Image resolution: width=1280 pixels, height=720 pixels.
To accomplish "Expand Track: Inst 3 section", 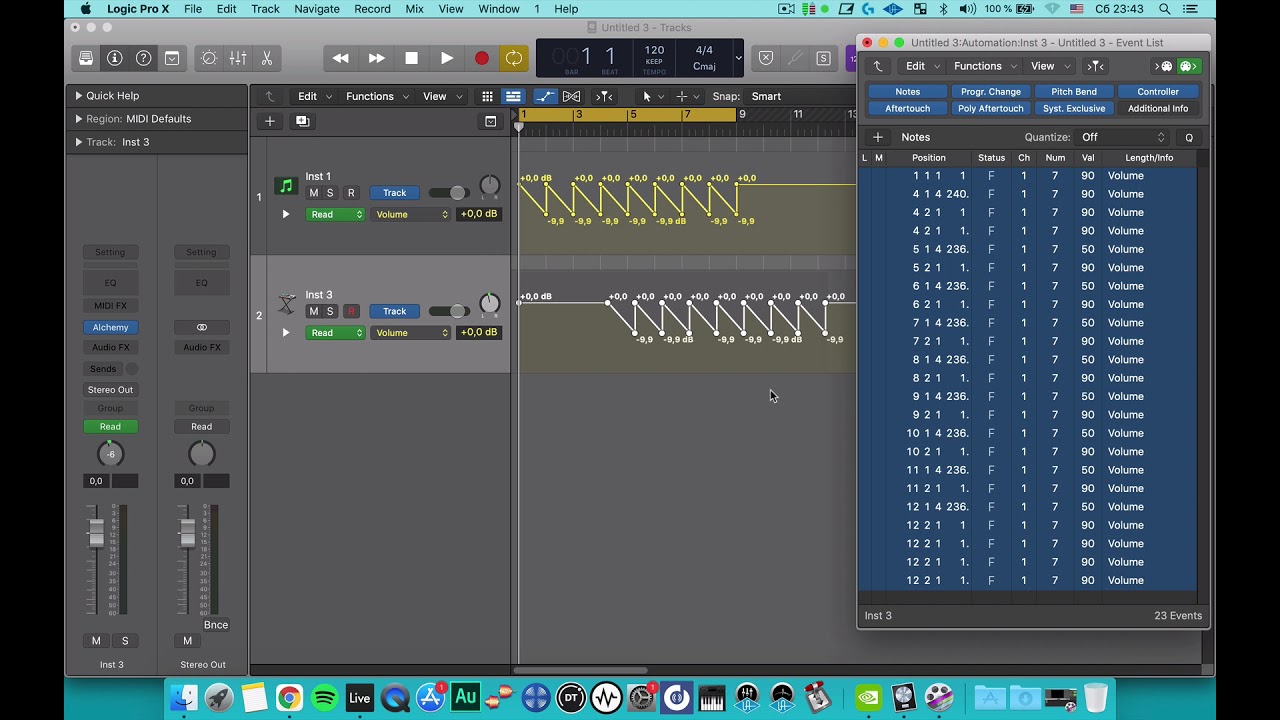I will 79,142.
